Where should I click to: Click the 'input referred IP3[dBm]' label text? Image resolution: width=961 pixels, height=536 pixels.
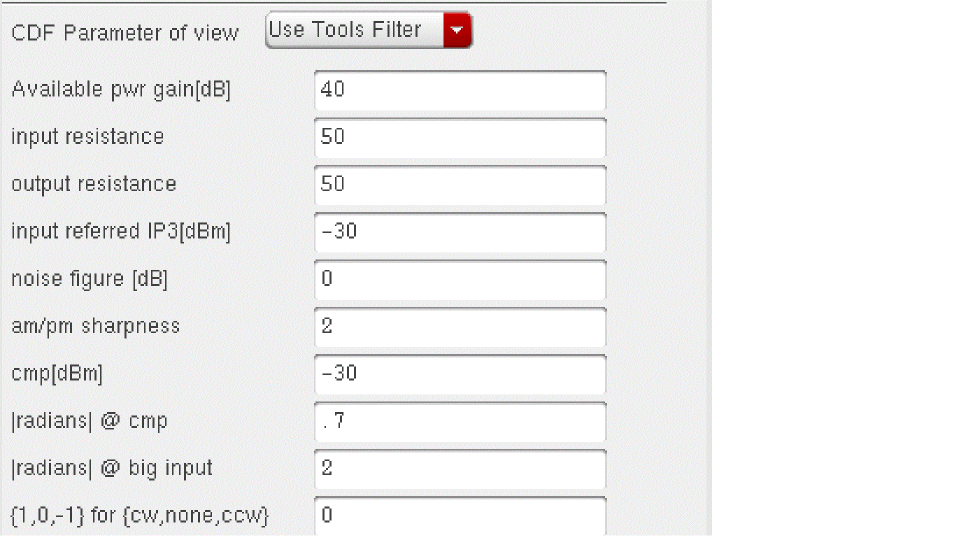[x=121, y=232]
